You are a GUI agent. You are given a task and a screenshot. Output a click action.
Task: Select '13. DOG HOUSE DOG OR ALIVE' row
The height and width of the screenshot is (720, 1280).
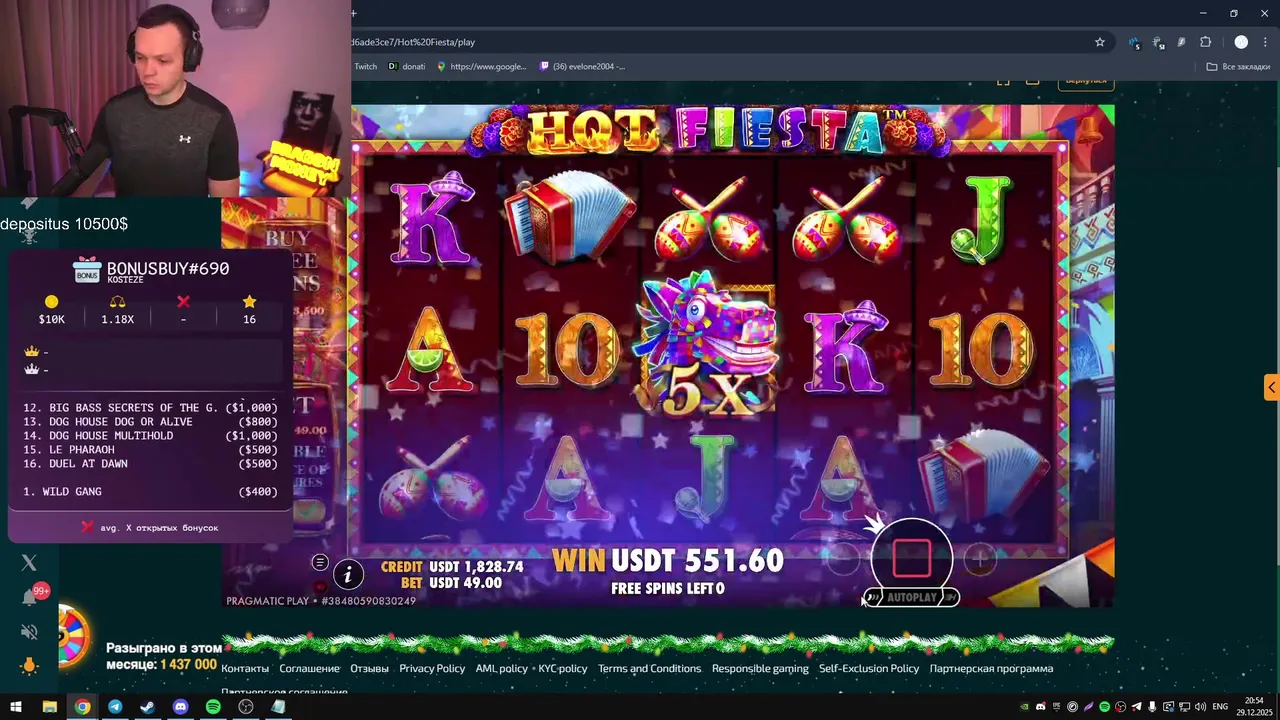[x=150, y=422]
